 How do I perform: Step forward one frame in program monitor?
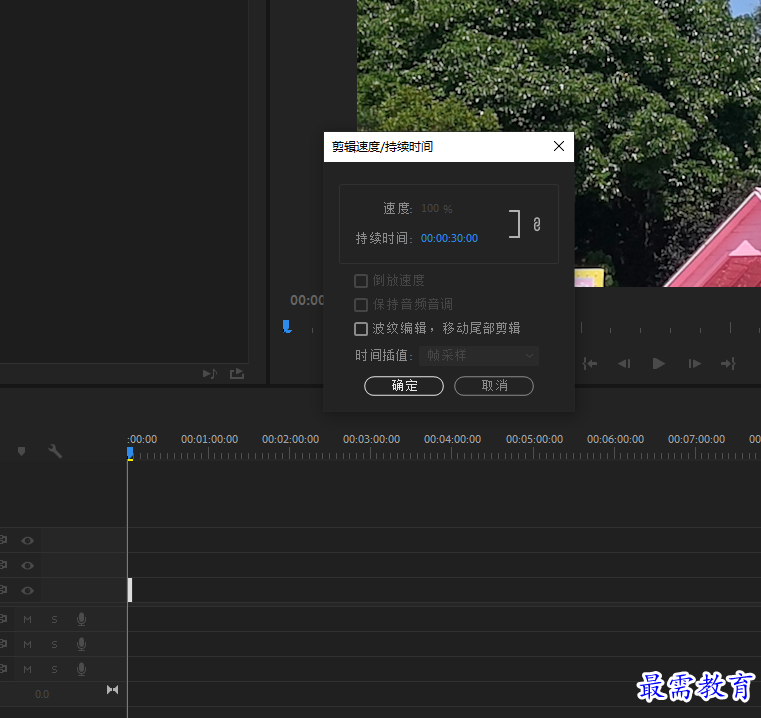(x=694, y=363)
